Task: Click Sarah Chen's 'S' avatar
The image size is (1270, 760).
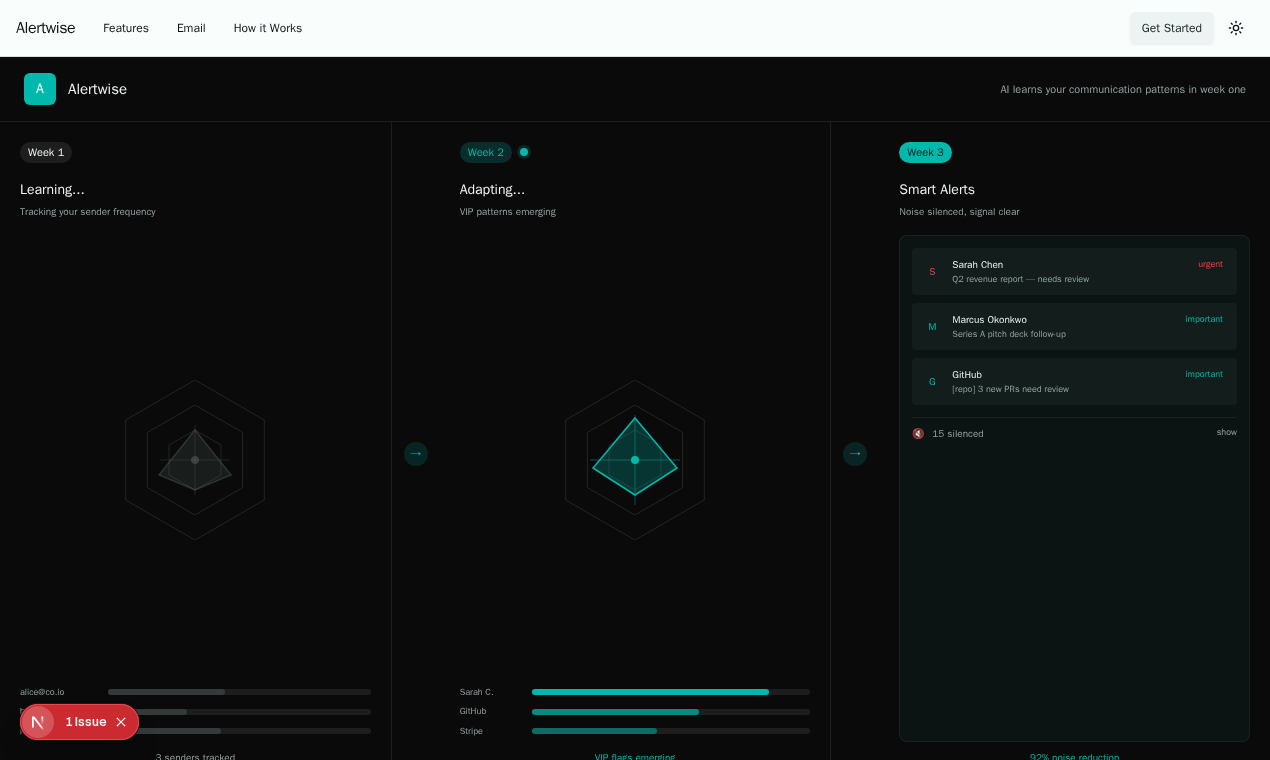Action: pyautogui.click(x=932, y=272)
